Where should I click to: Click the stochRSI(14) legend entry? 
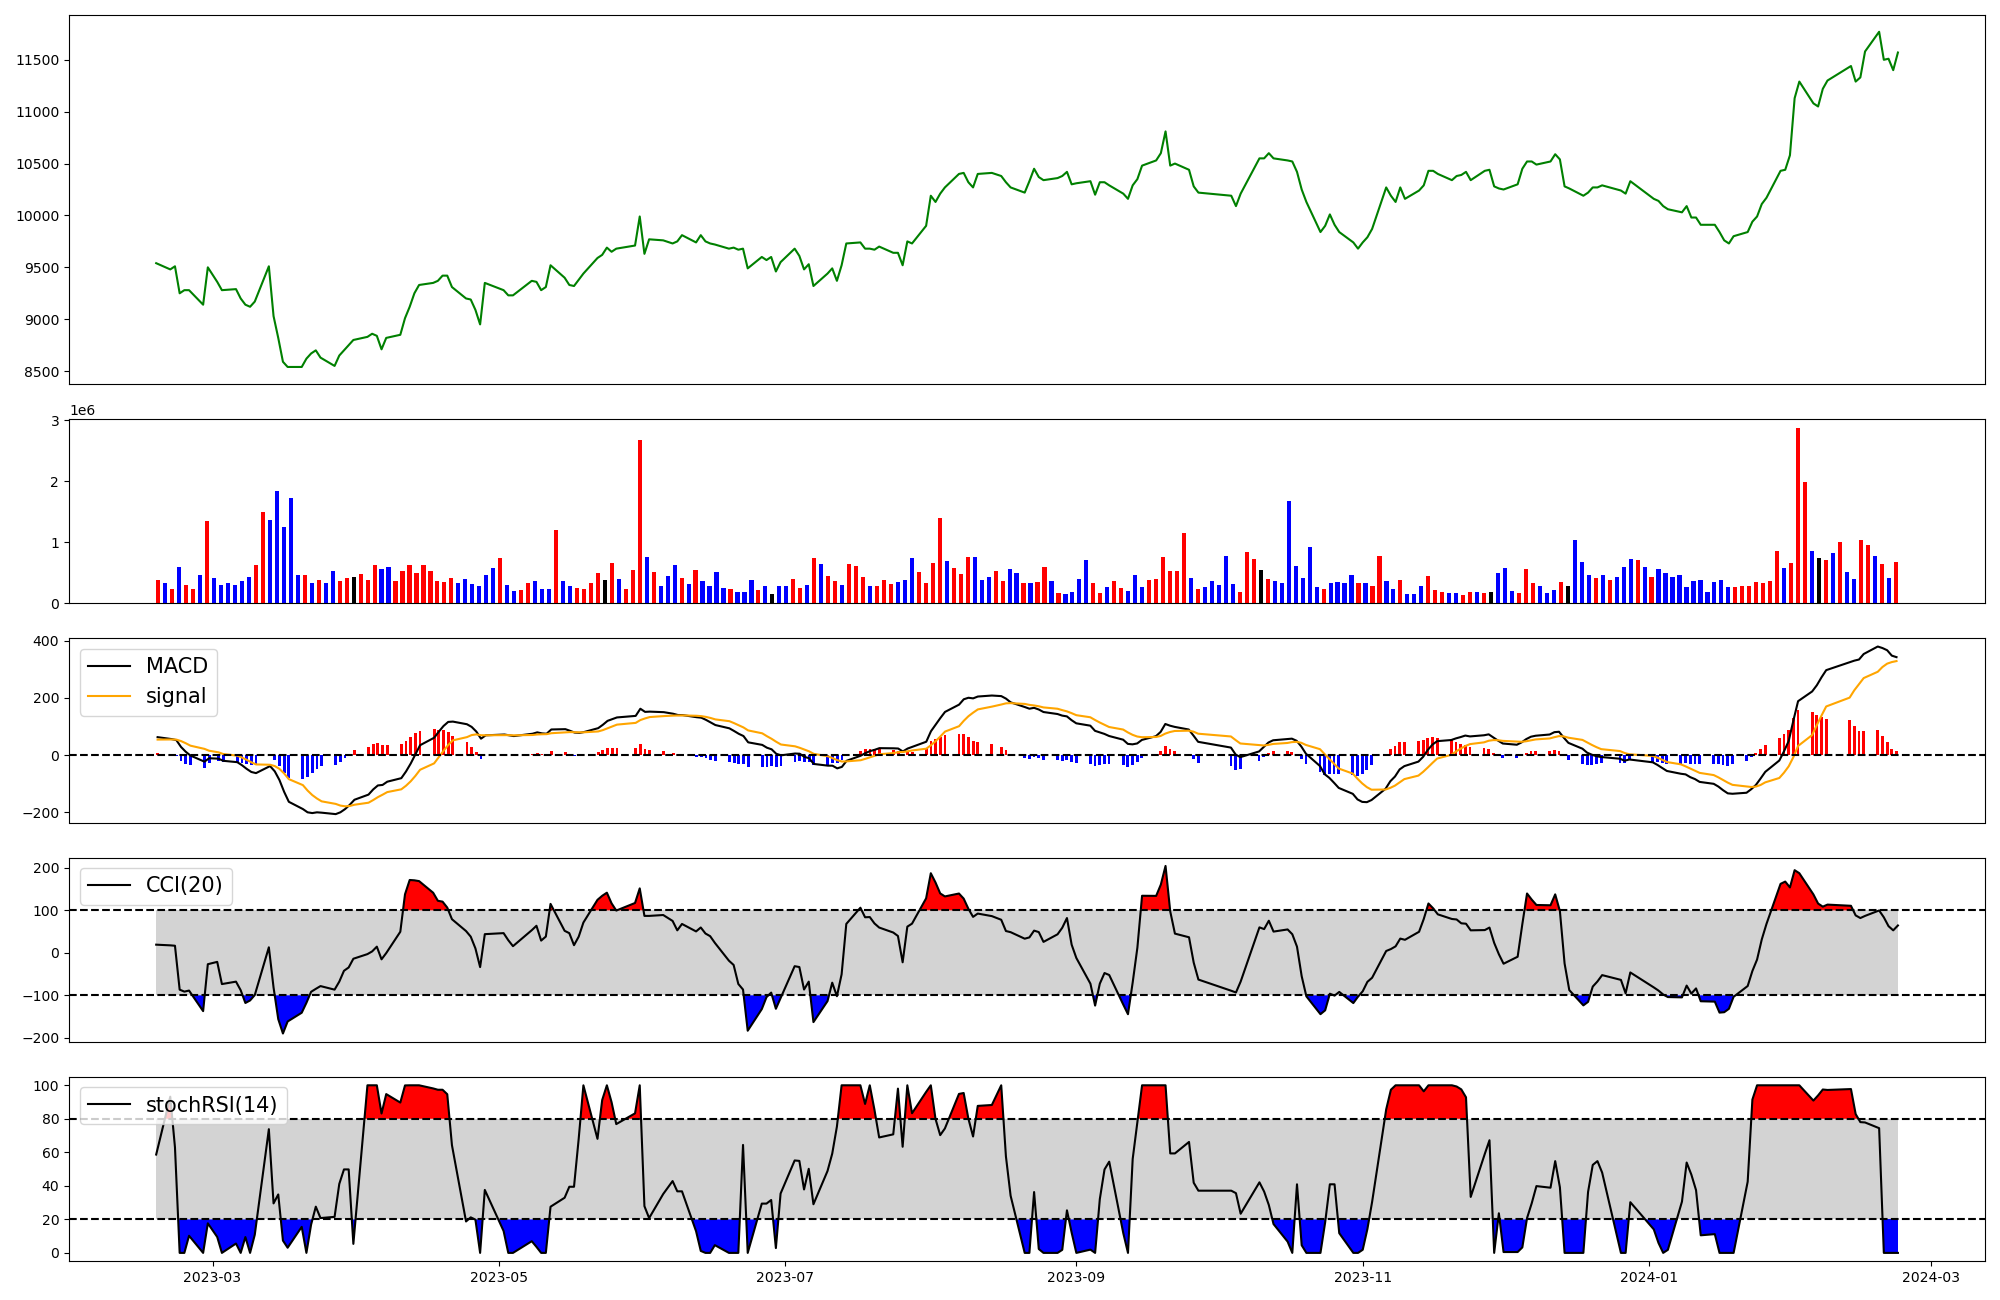coord(211,1105)
